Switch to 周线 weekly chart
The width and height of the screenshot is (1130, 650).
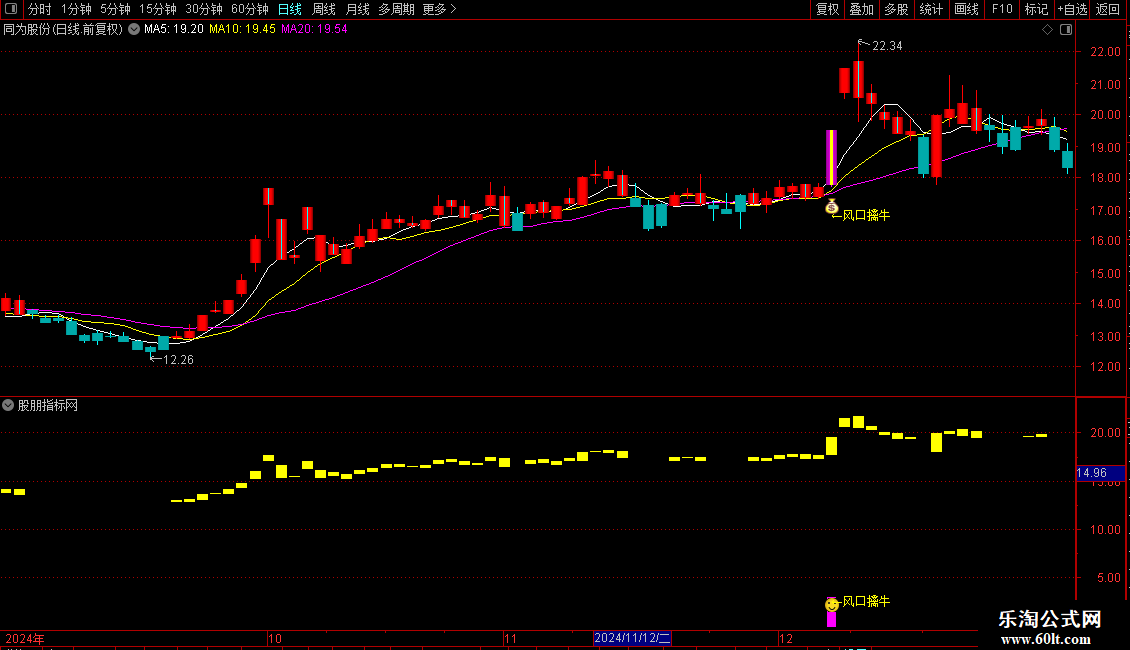point(324,9)
